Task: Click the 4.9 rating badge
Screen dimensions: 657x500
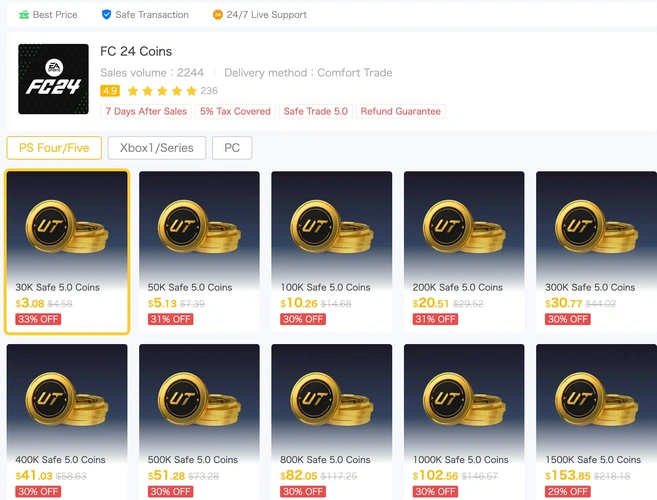Action: [110, 91]
